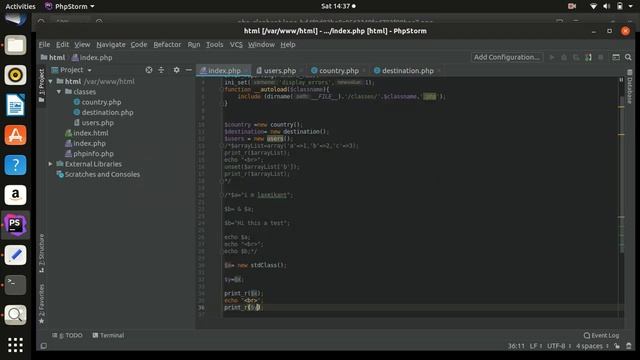Click the screen recording indicator in top bar
The height and width of the screenshot is (360, 640).
[x=572, y=6]
